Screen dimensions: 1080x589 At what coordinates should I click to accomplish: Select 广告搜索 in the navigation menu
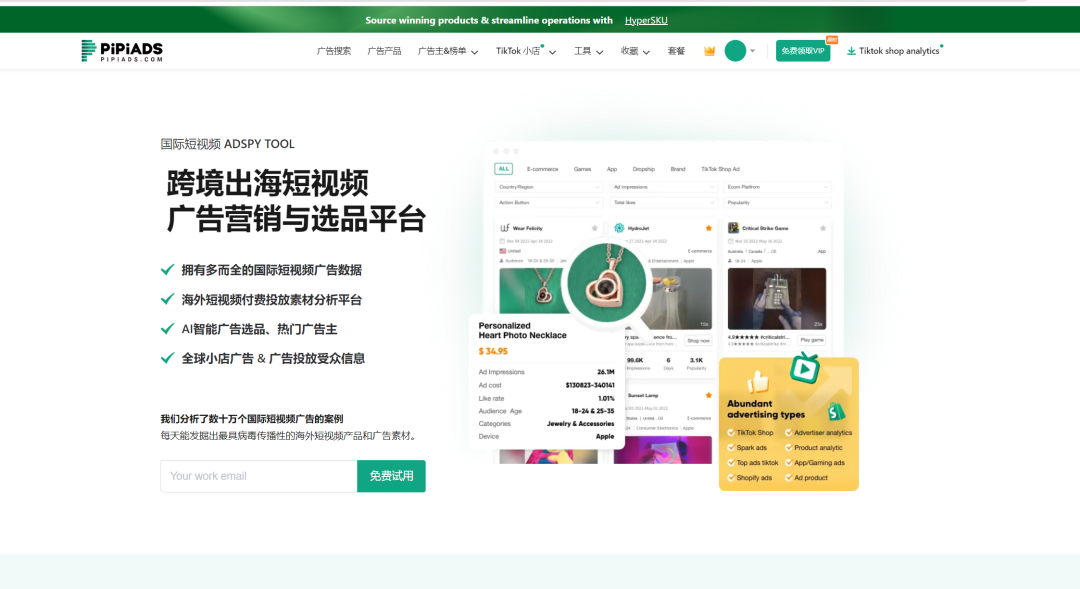point(333,50)
